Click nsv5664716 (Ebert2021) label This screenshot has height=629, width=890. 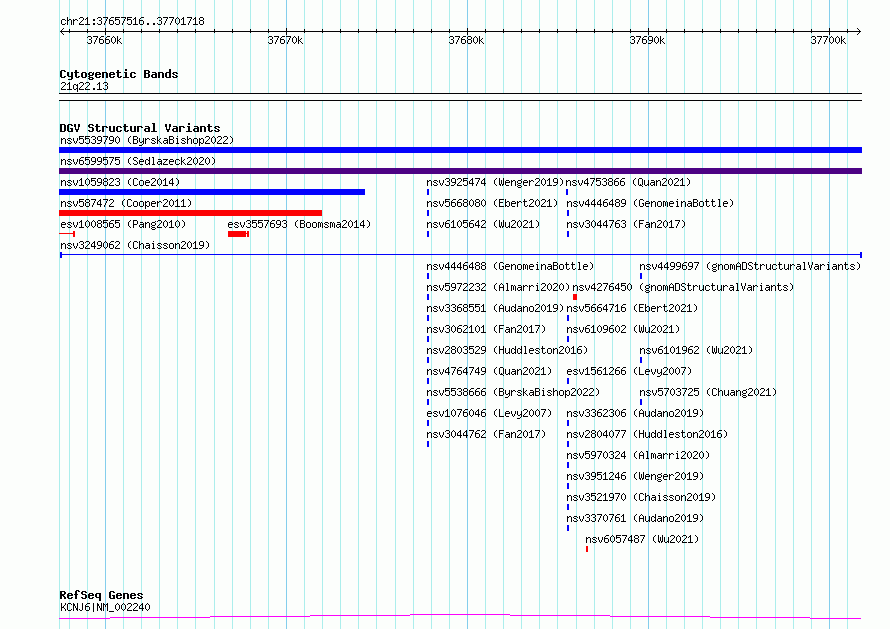[x=632, y=308]
